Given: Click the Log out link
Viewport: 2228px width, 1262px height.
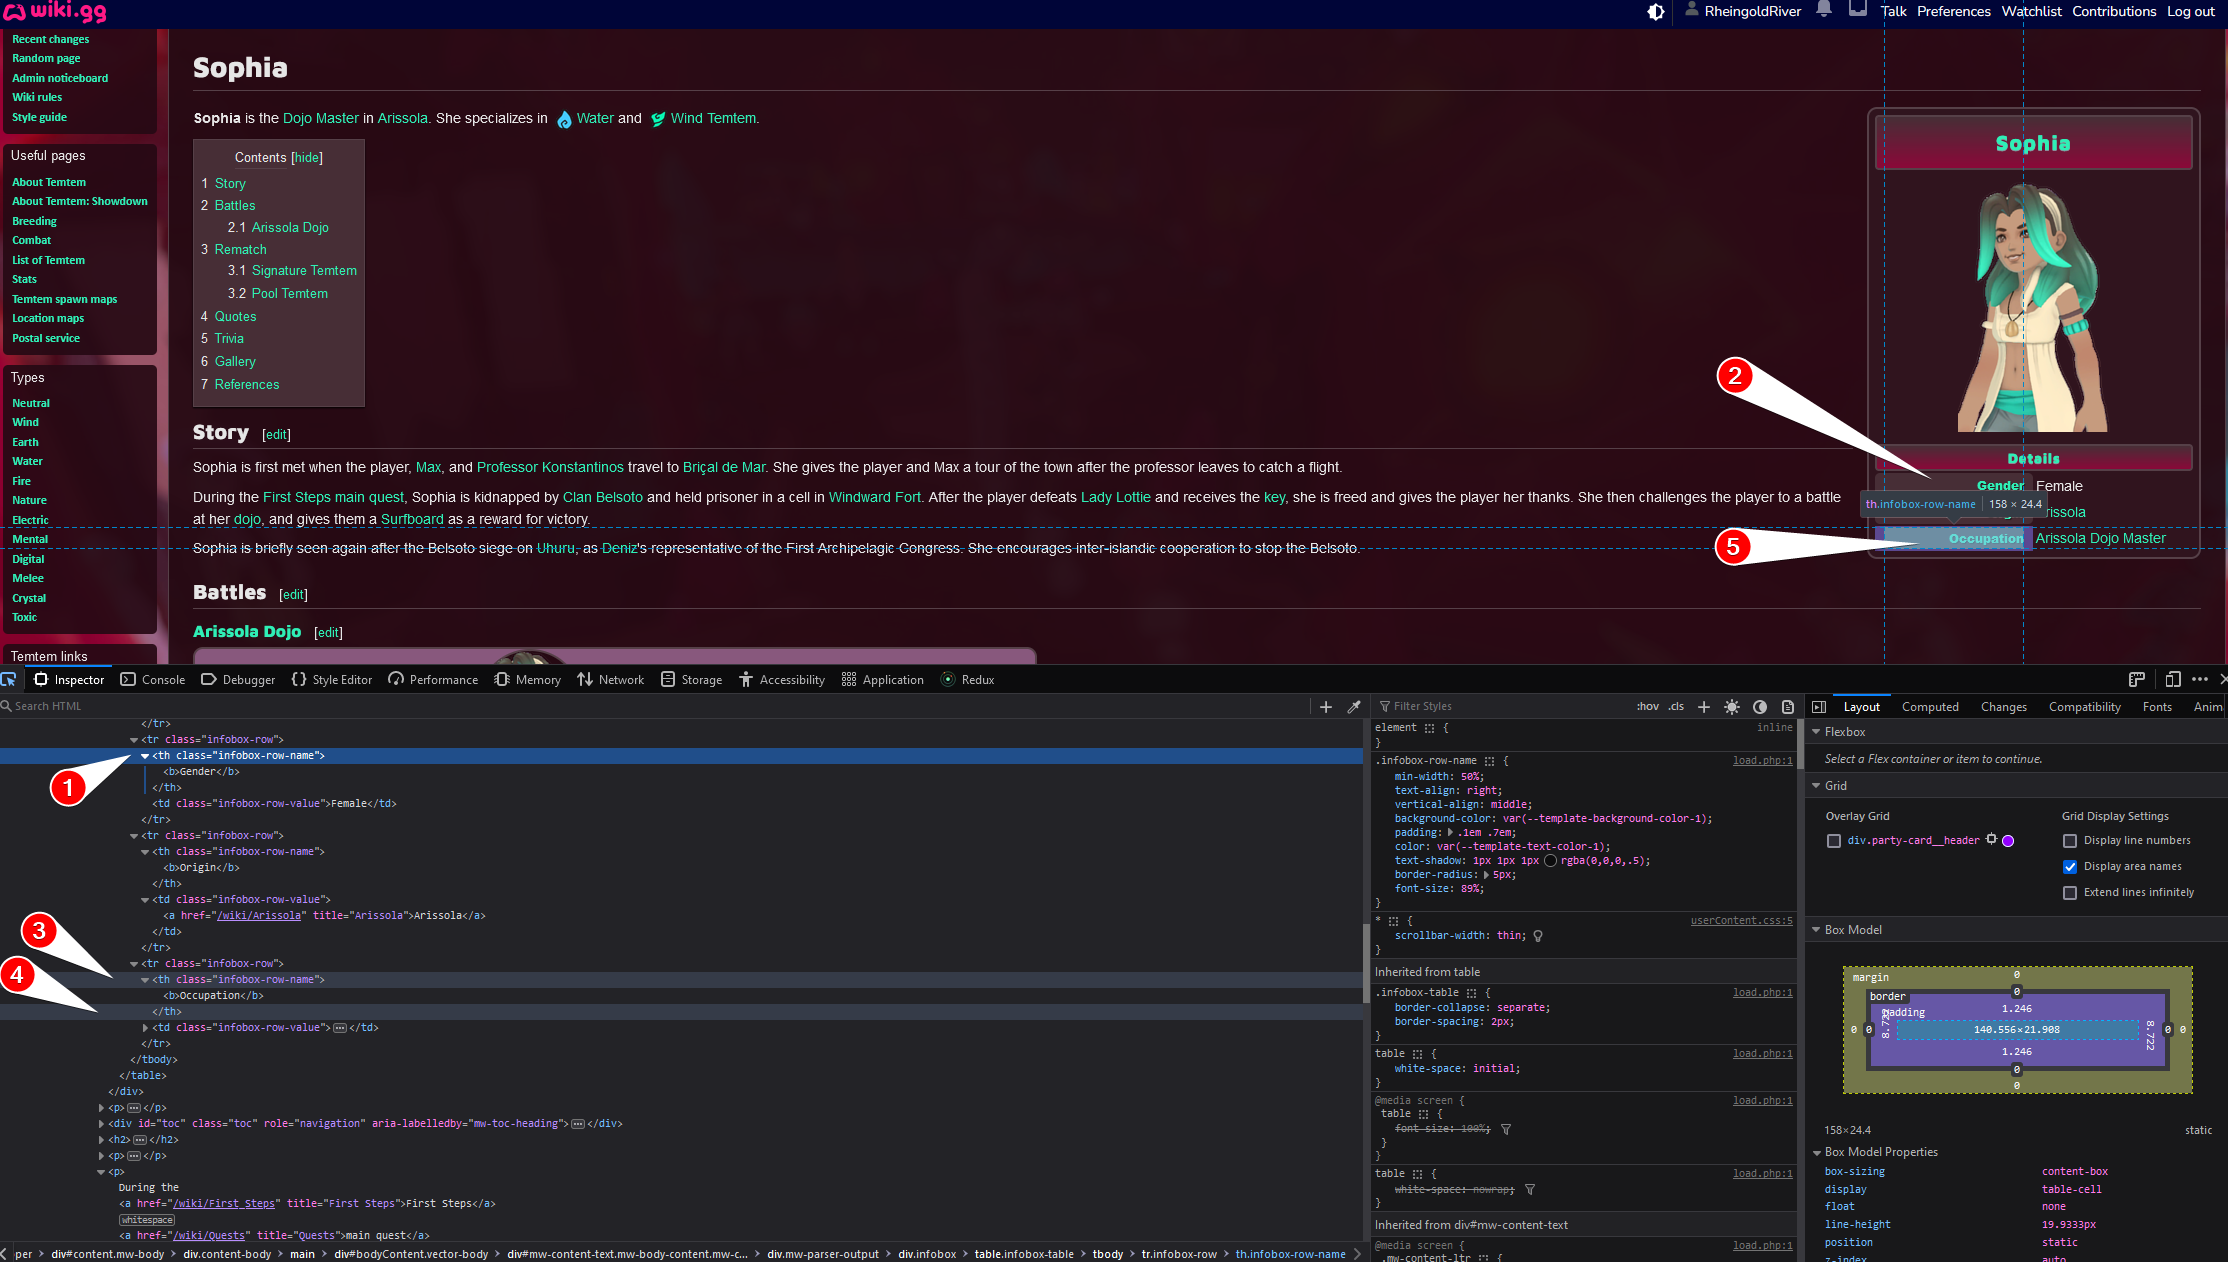Looking at the screenshot, I should click(2191, 12).
